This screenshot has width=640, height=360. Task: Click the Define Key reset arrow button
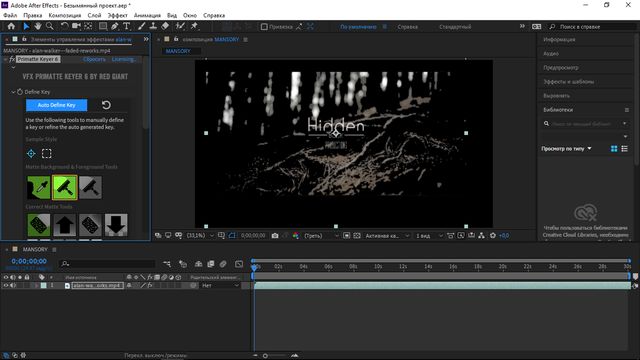pos(106,105)
